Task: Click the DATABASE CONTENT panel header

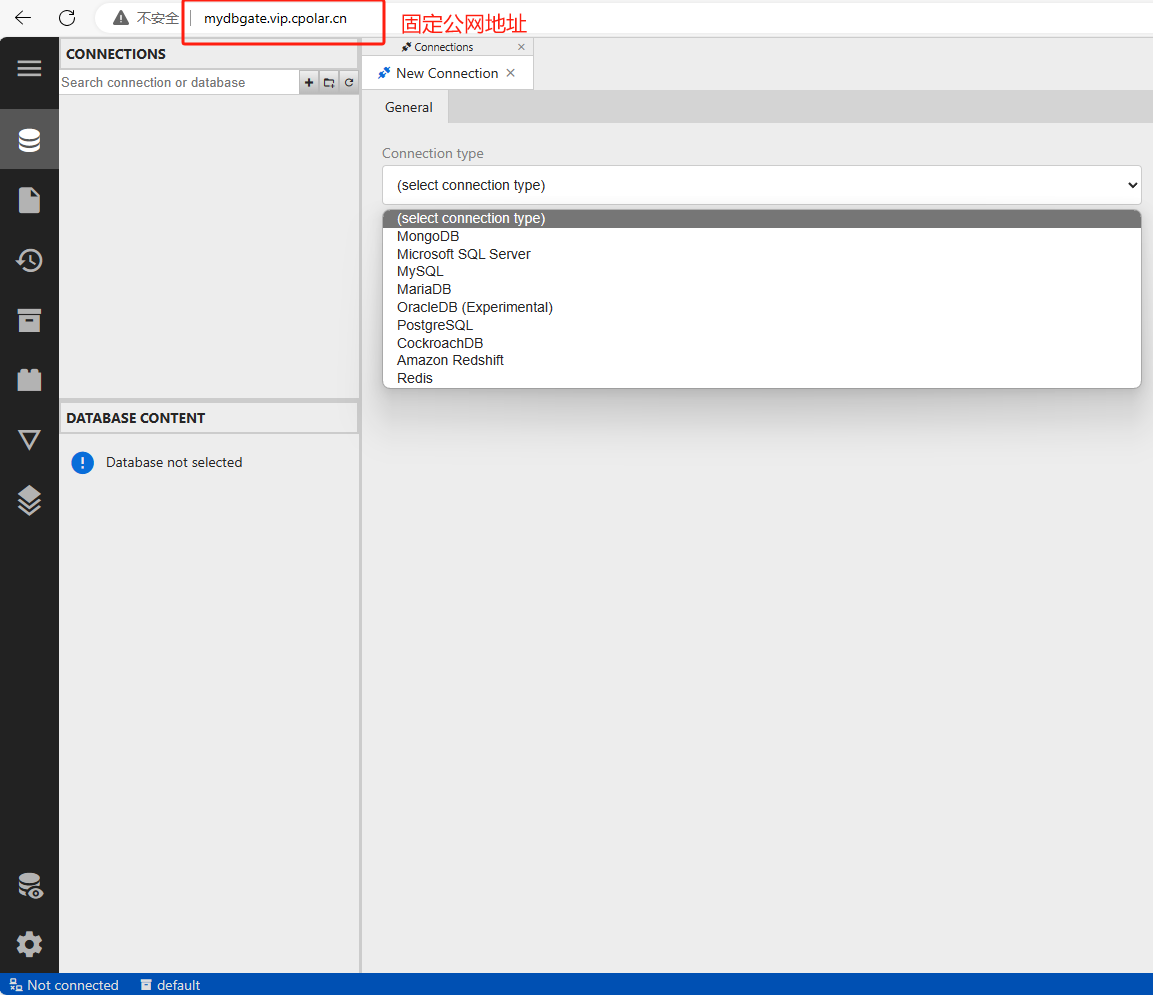Action: 208,418
